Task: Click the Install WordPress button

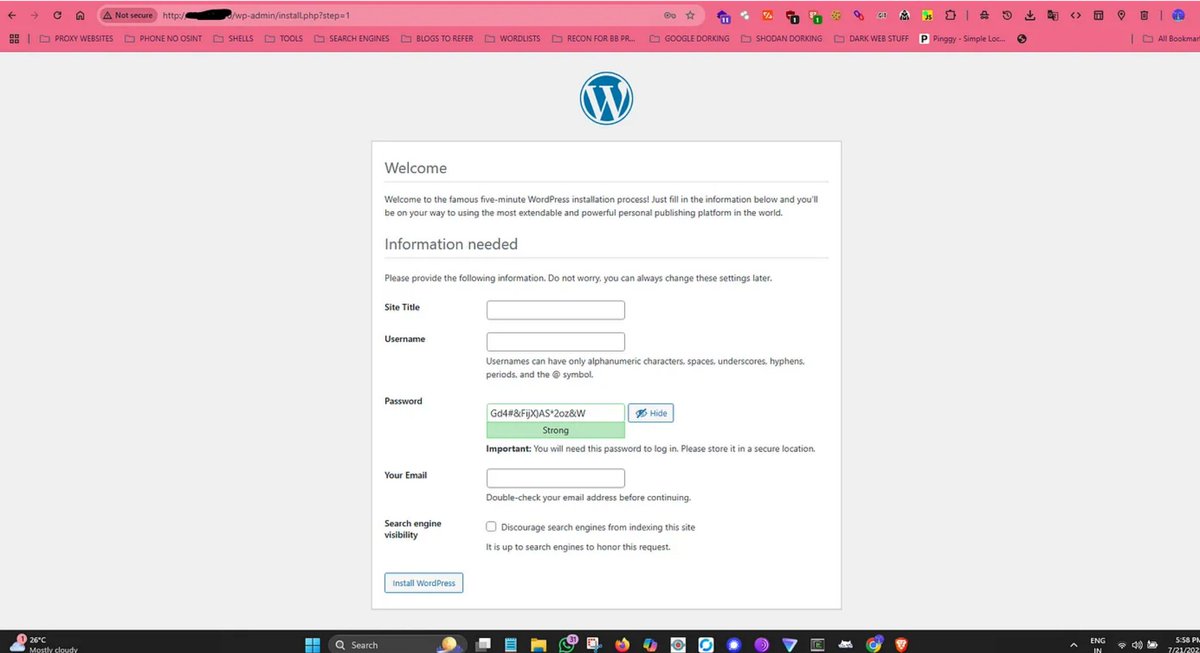Action: (424, 583)
